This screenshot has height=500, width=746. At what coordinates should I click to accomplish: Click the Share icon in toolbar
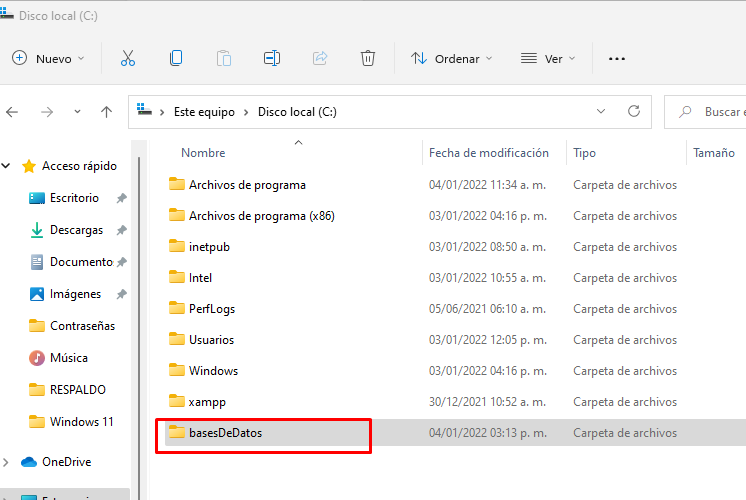(x=320, y=58)
